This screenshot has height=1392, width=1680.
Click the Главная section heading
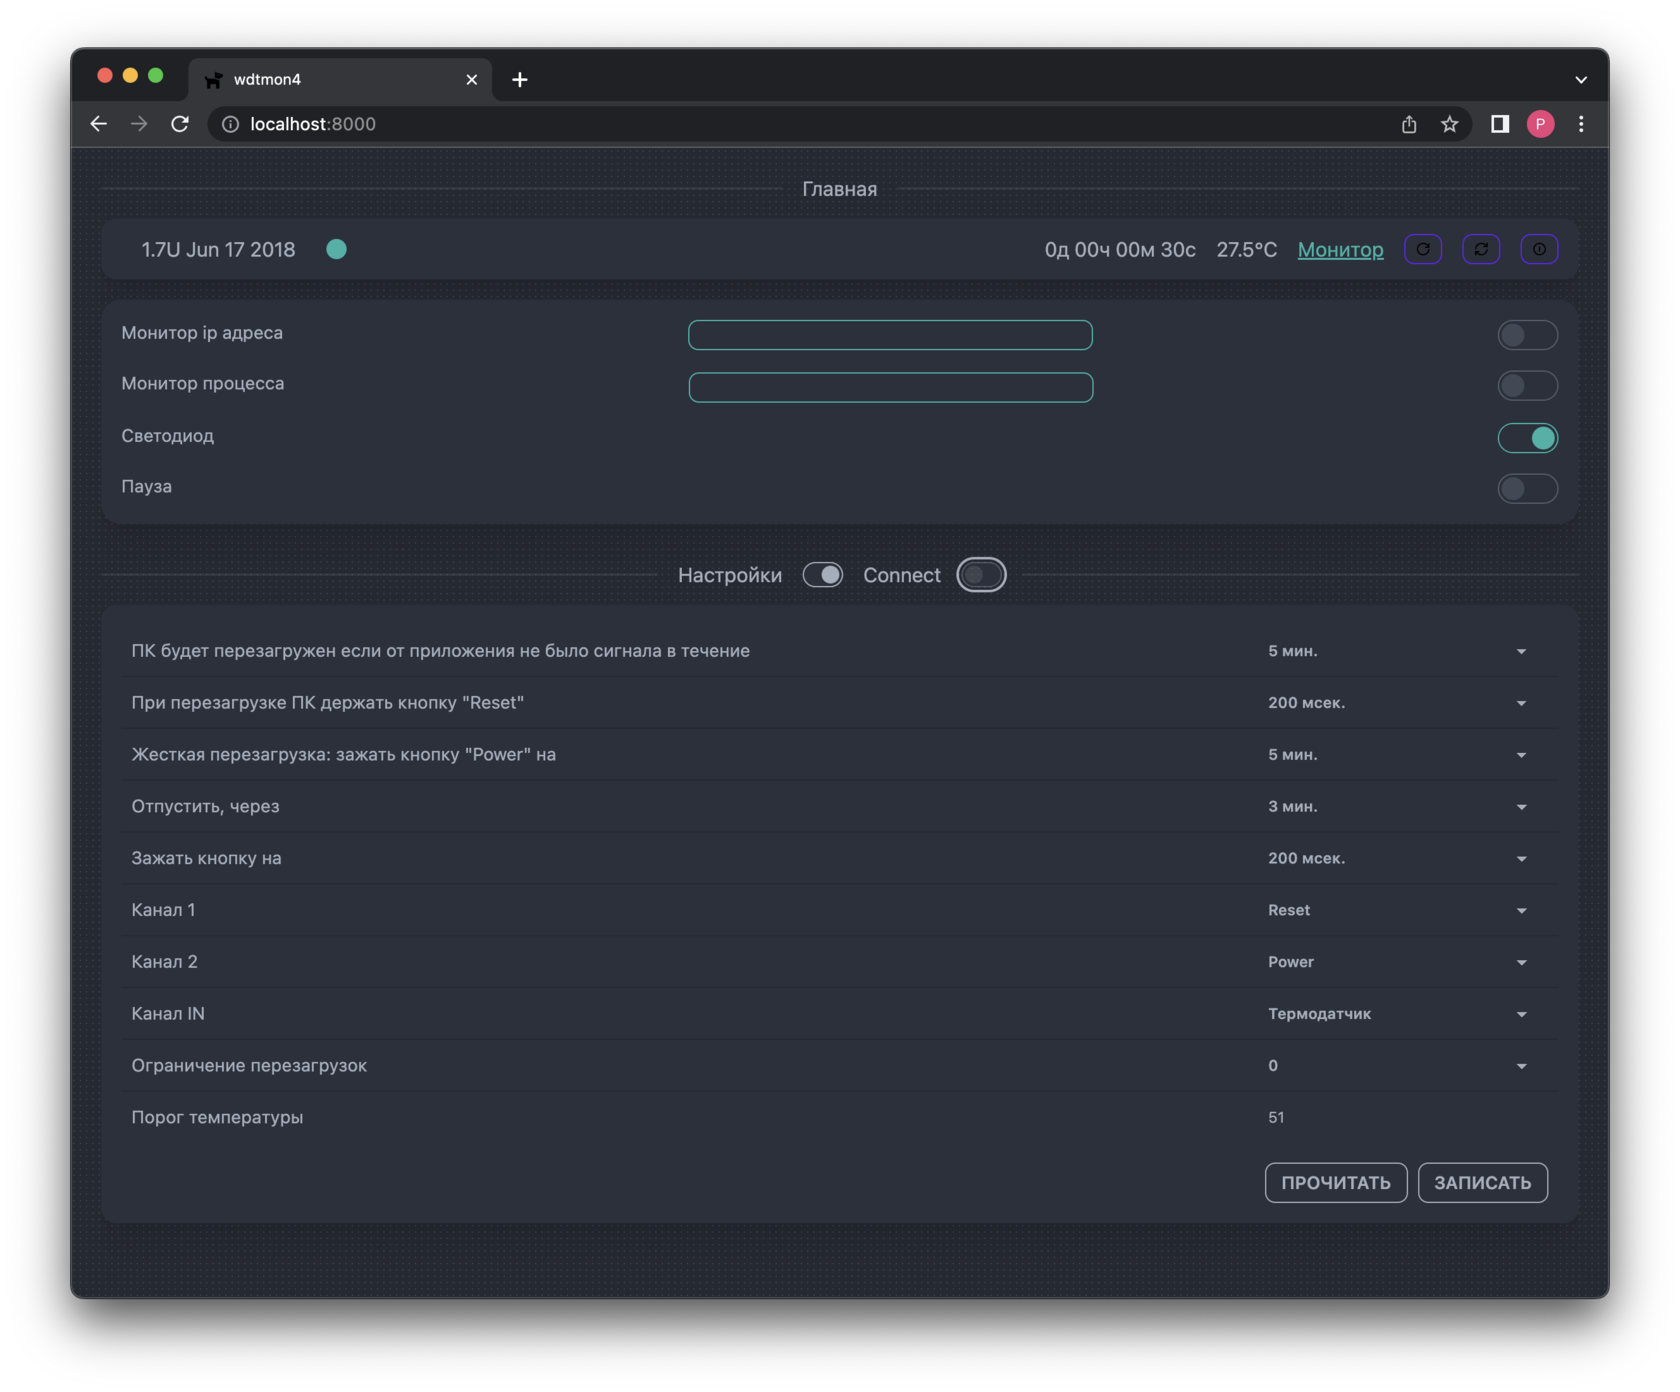coord(840,189)
